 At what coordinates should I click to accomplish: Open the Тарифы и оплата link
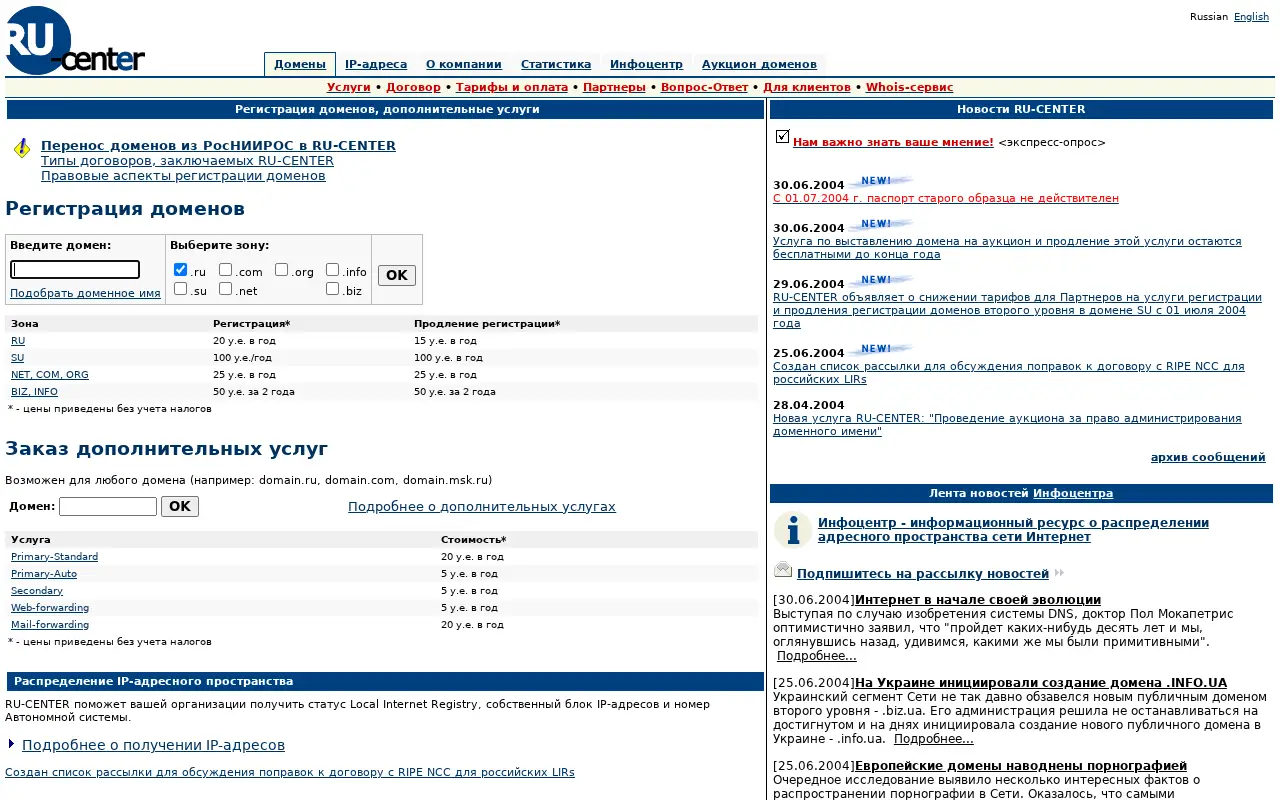[512, 87]
